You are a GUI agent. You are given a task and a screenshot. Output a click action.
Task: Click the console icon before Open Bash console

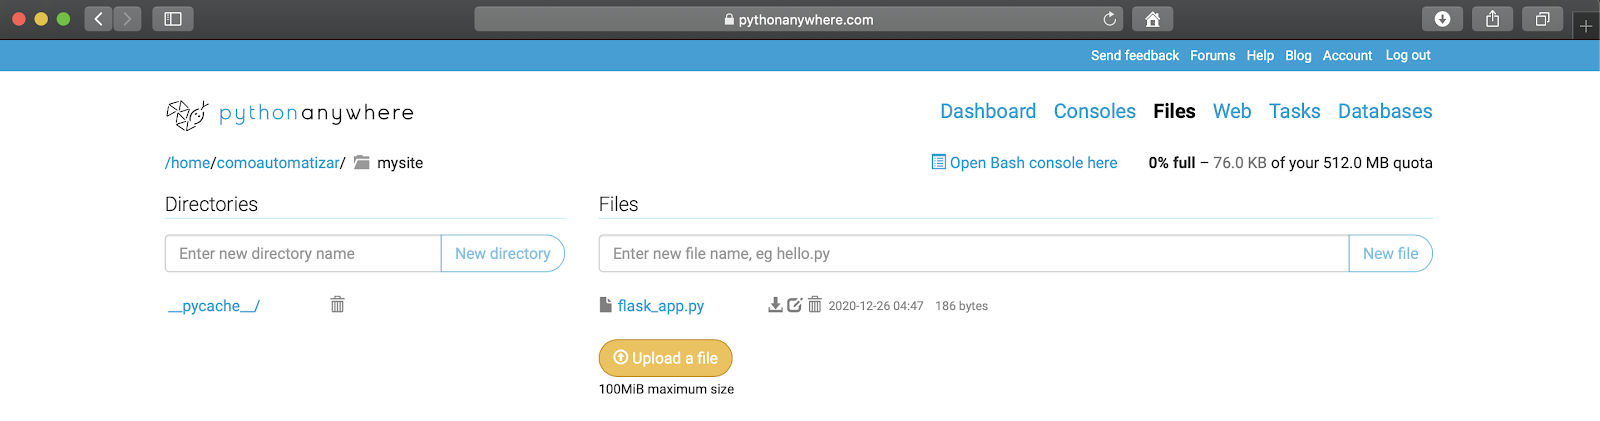939,162
